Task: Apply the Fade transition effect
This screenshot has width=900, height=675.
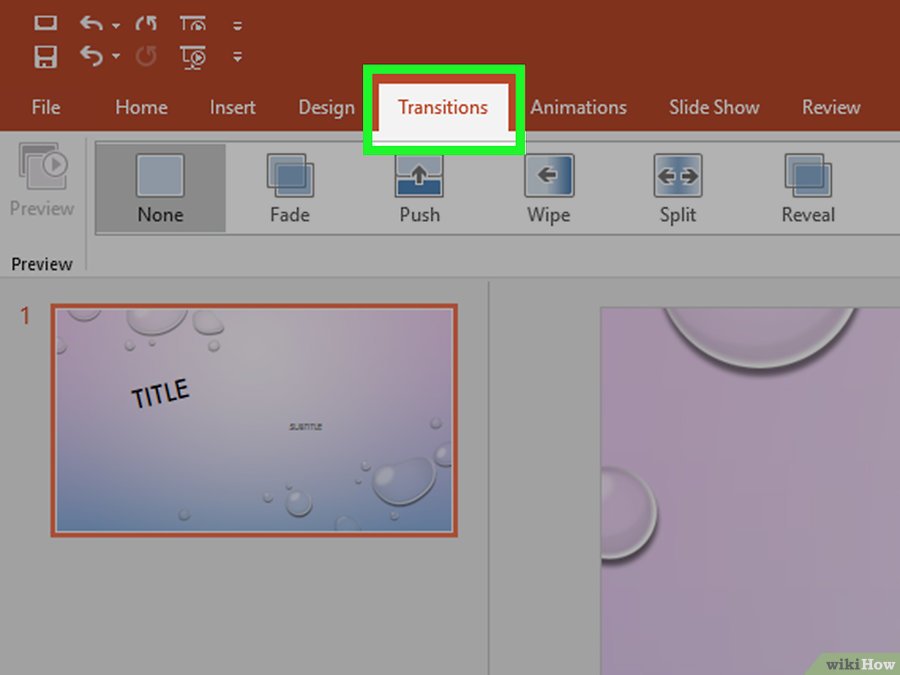Action: point(290,187)
